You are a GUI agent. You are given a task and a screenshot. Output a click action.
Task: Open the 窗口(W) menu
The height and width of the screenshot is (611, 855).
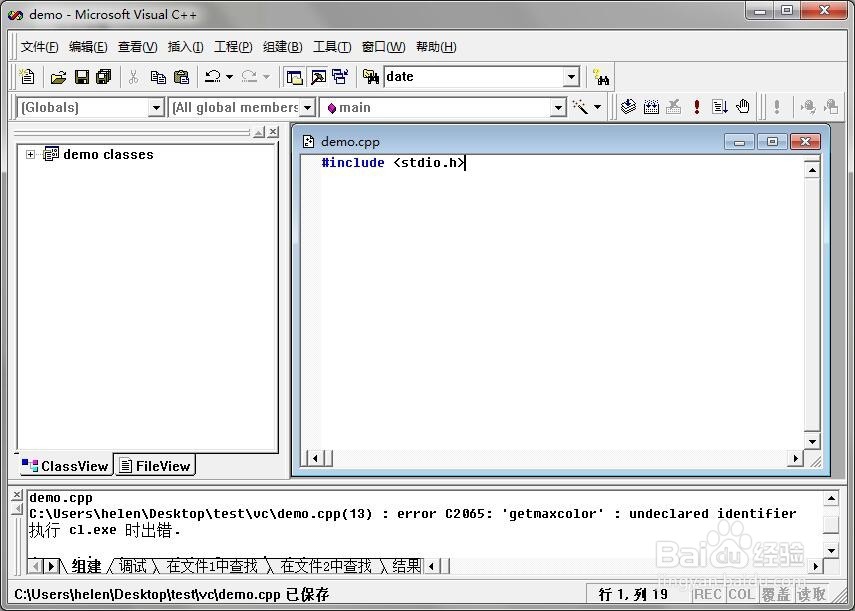(x=383, y=47)
